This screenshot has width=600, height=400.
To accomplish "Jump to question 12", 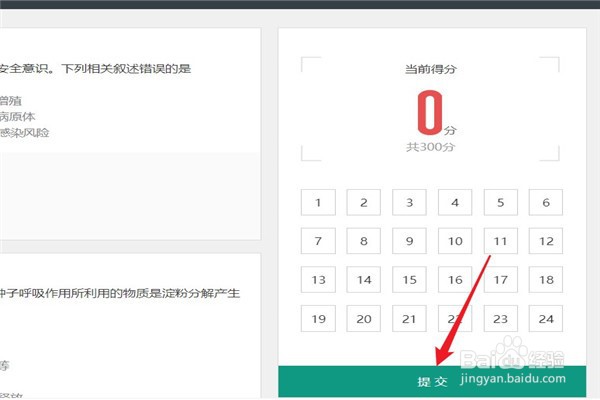I will tap(546, 241).
